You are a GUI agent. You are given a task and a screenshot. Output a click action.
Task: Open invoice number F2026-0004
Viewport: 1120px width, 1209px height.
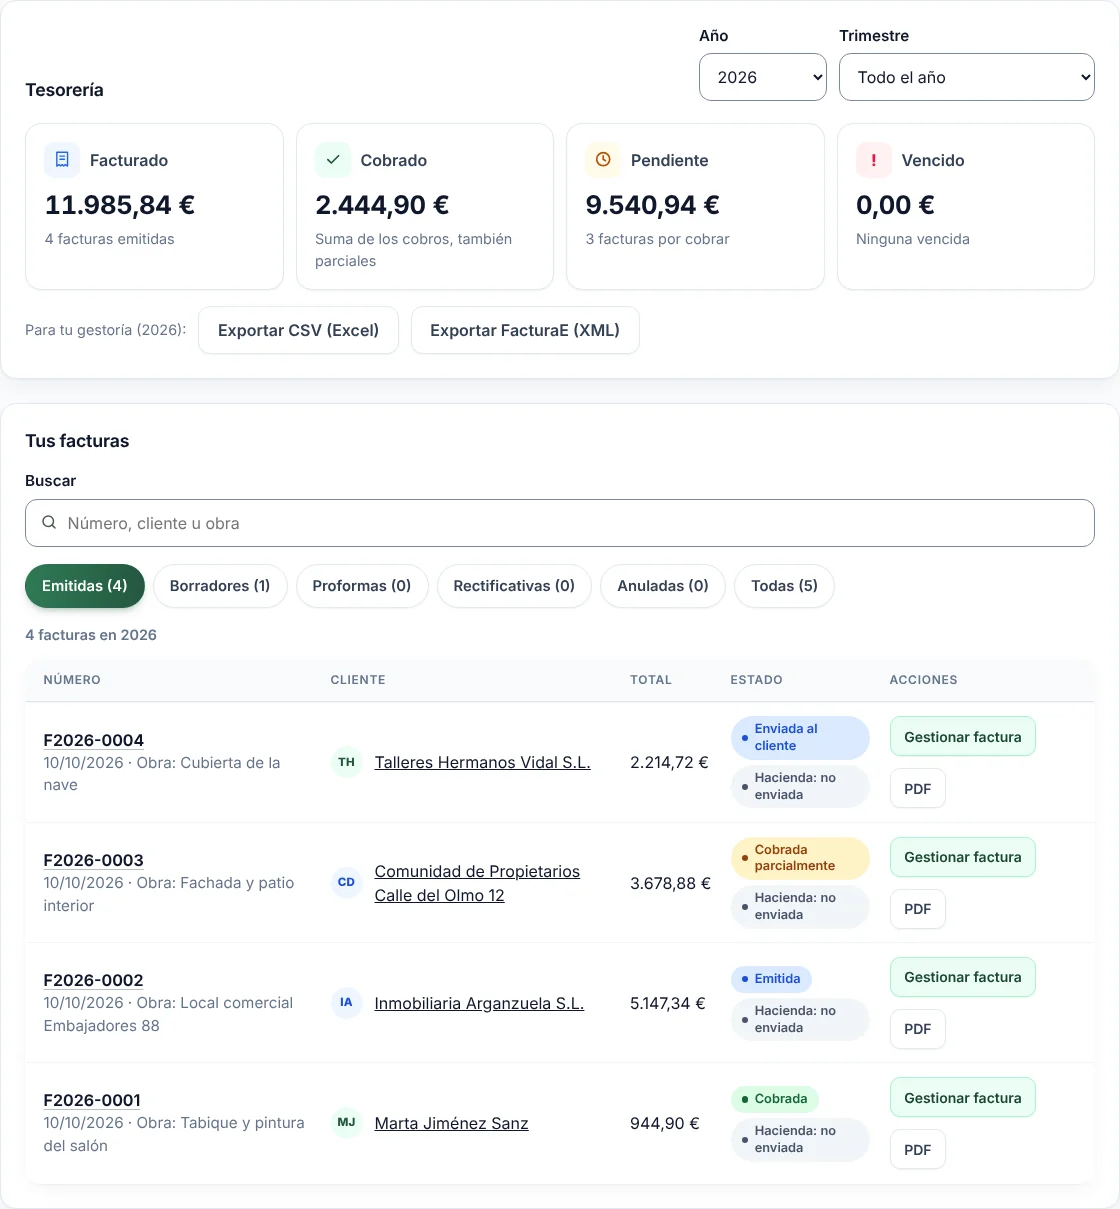point(94,740)
